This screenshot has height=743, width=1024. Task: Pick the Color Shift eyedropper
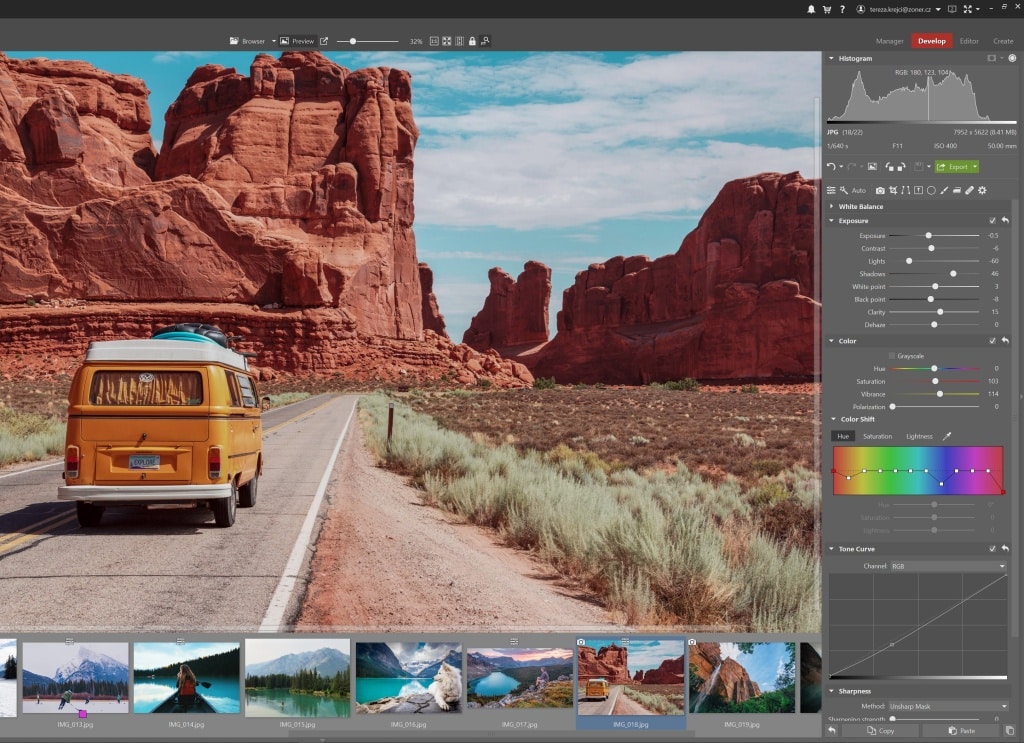pyautogui.click(x=946, y=436)
